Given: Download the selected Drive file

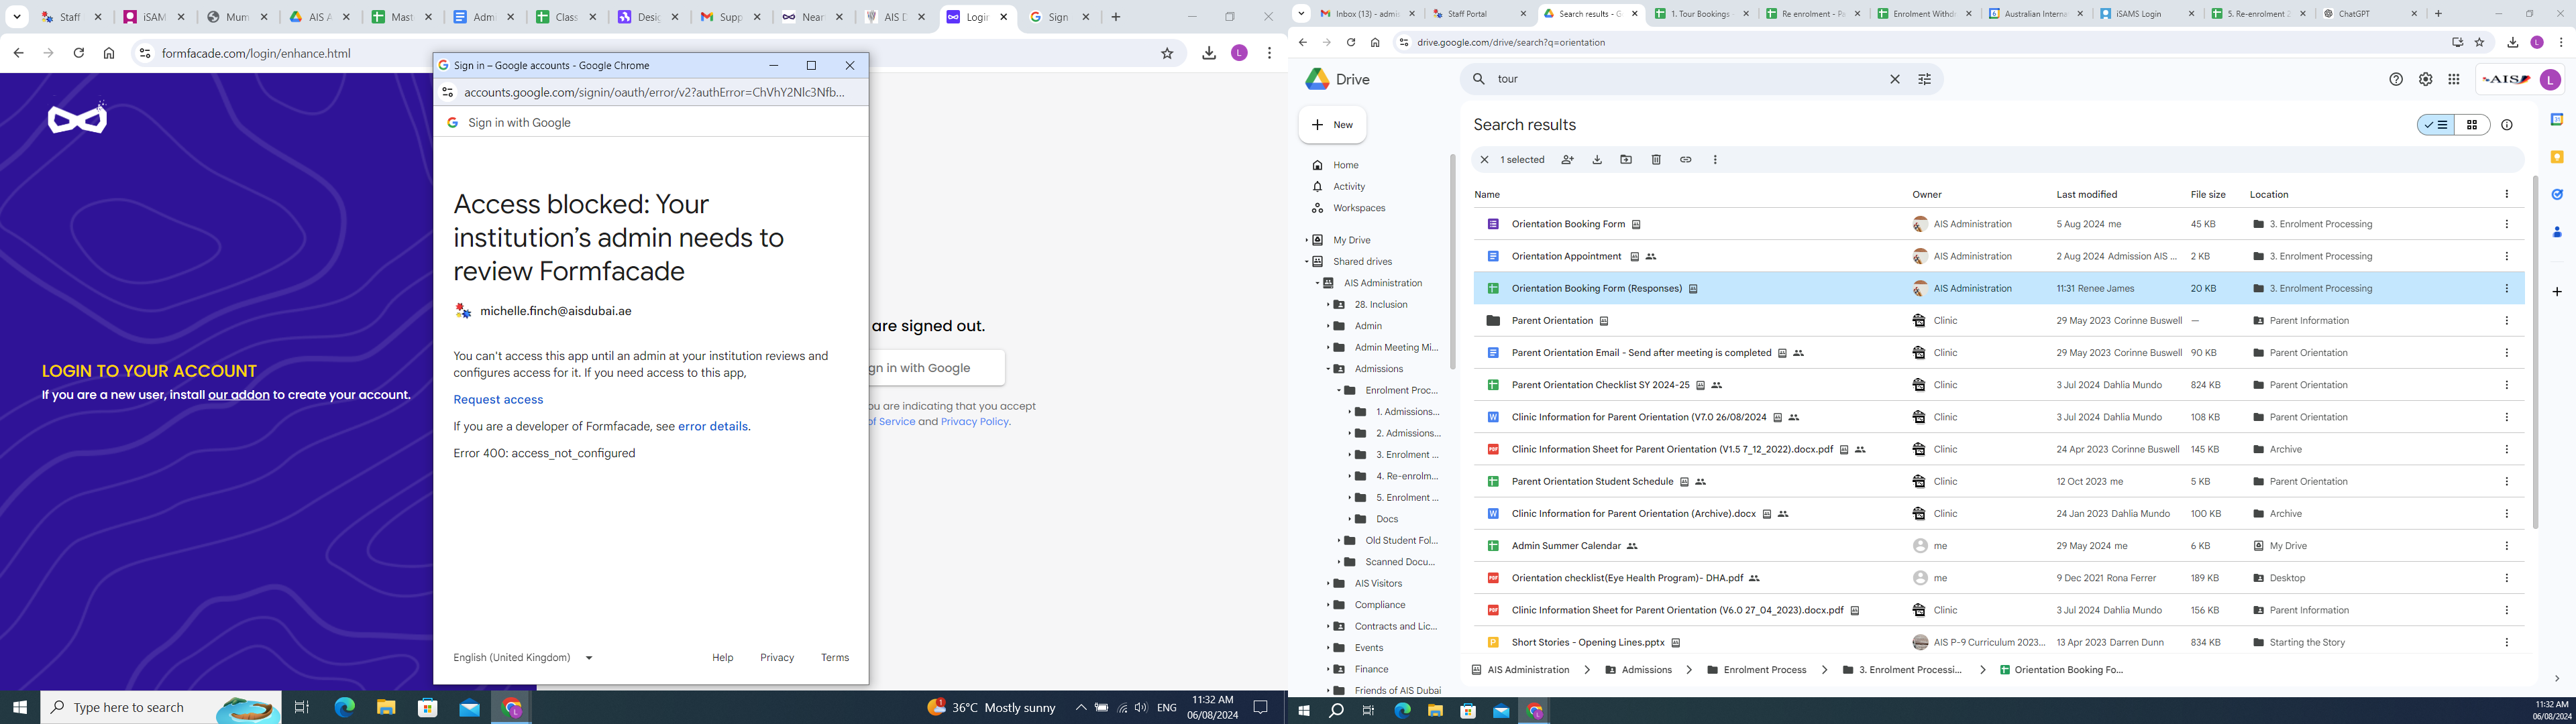Looking at the screenshot, I should click(x=1597, y=160).
